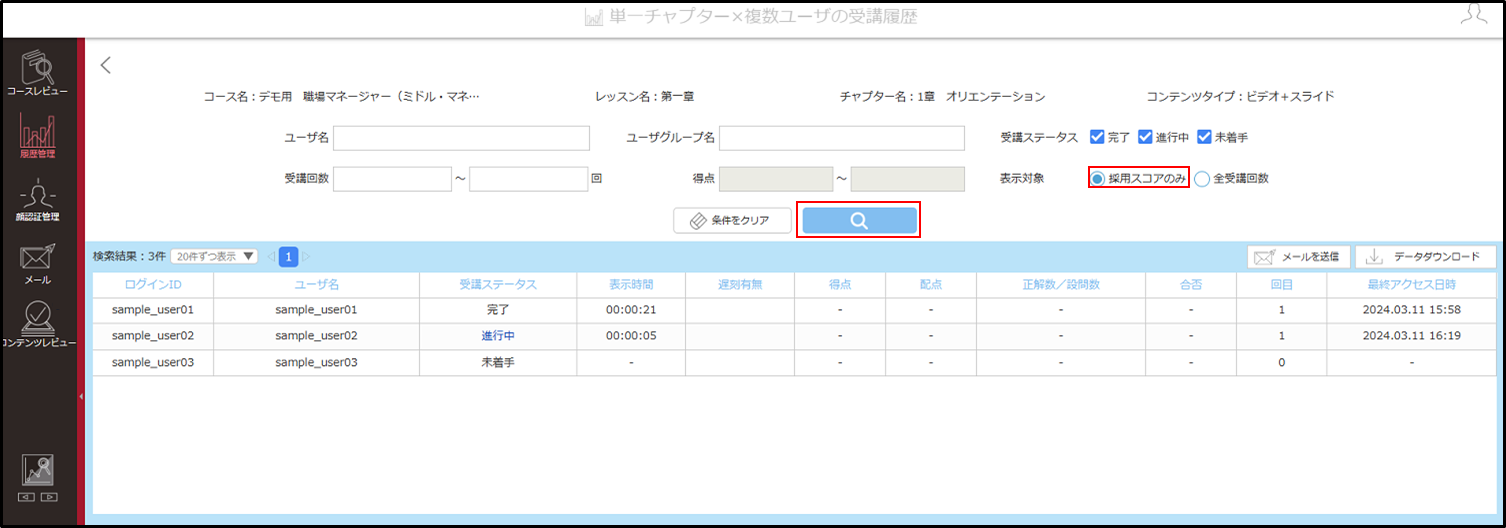Click the next page arrow in pagination
This screenshot has width=1506, height=528.
(306, 257)
